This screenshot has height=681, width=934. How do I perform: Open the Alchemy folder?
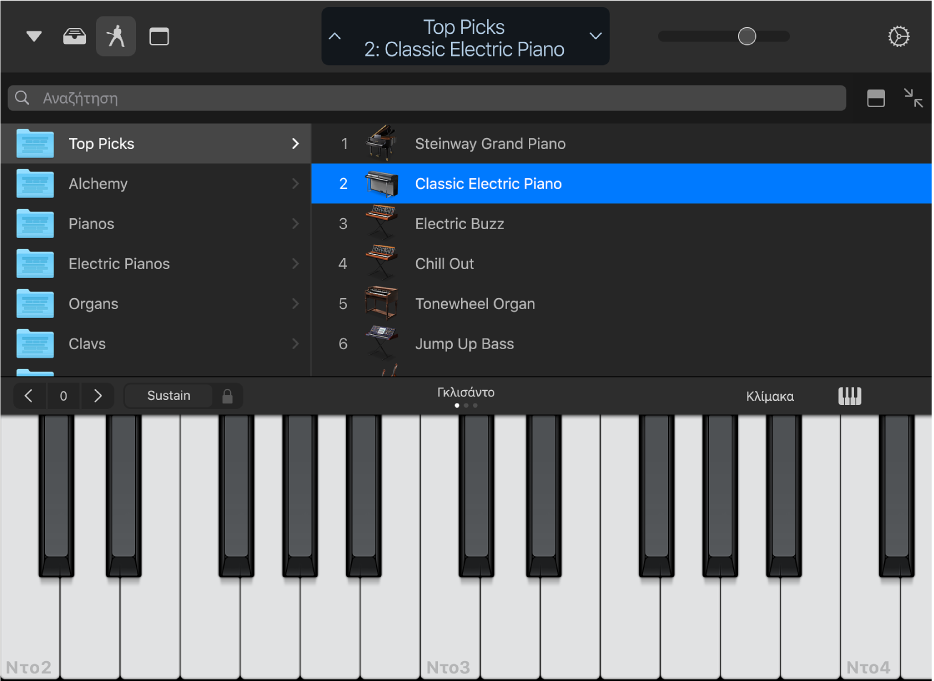click(x=156, y=184)
